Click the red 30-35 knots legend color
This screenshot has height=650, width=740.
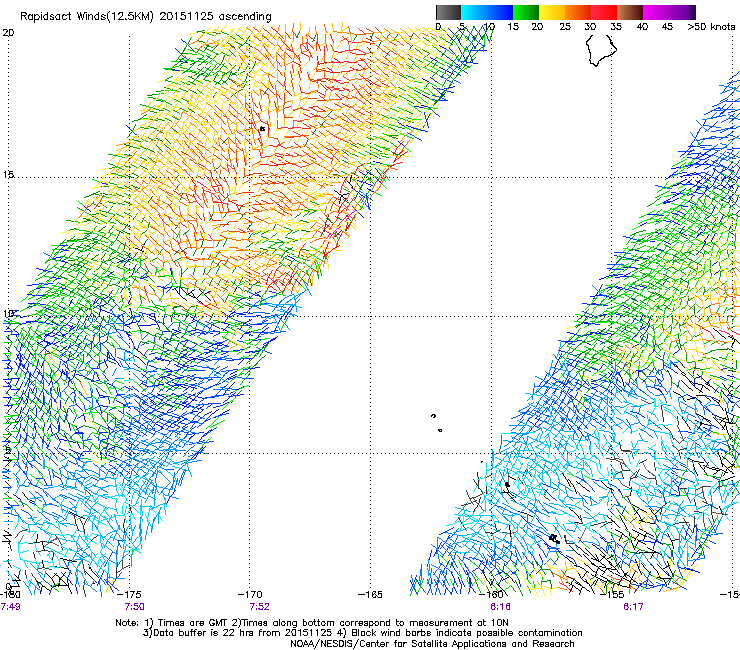[x=604, y=12]
